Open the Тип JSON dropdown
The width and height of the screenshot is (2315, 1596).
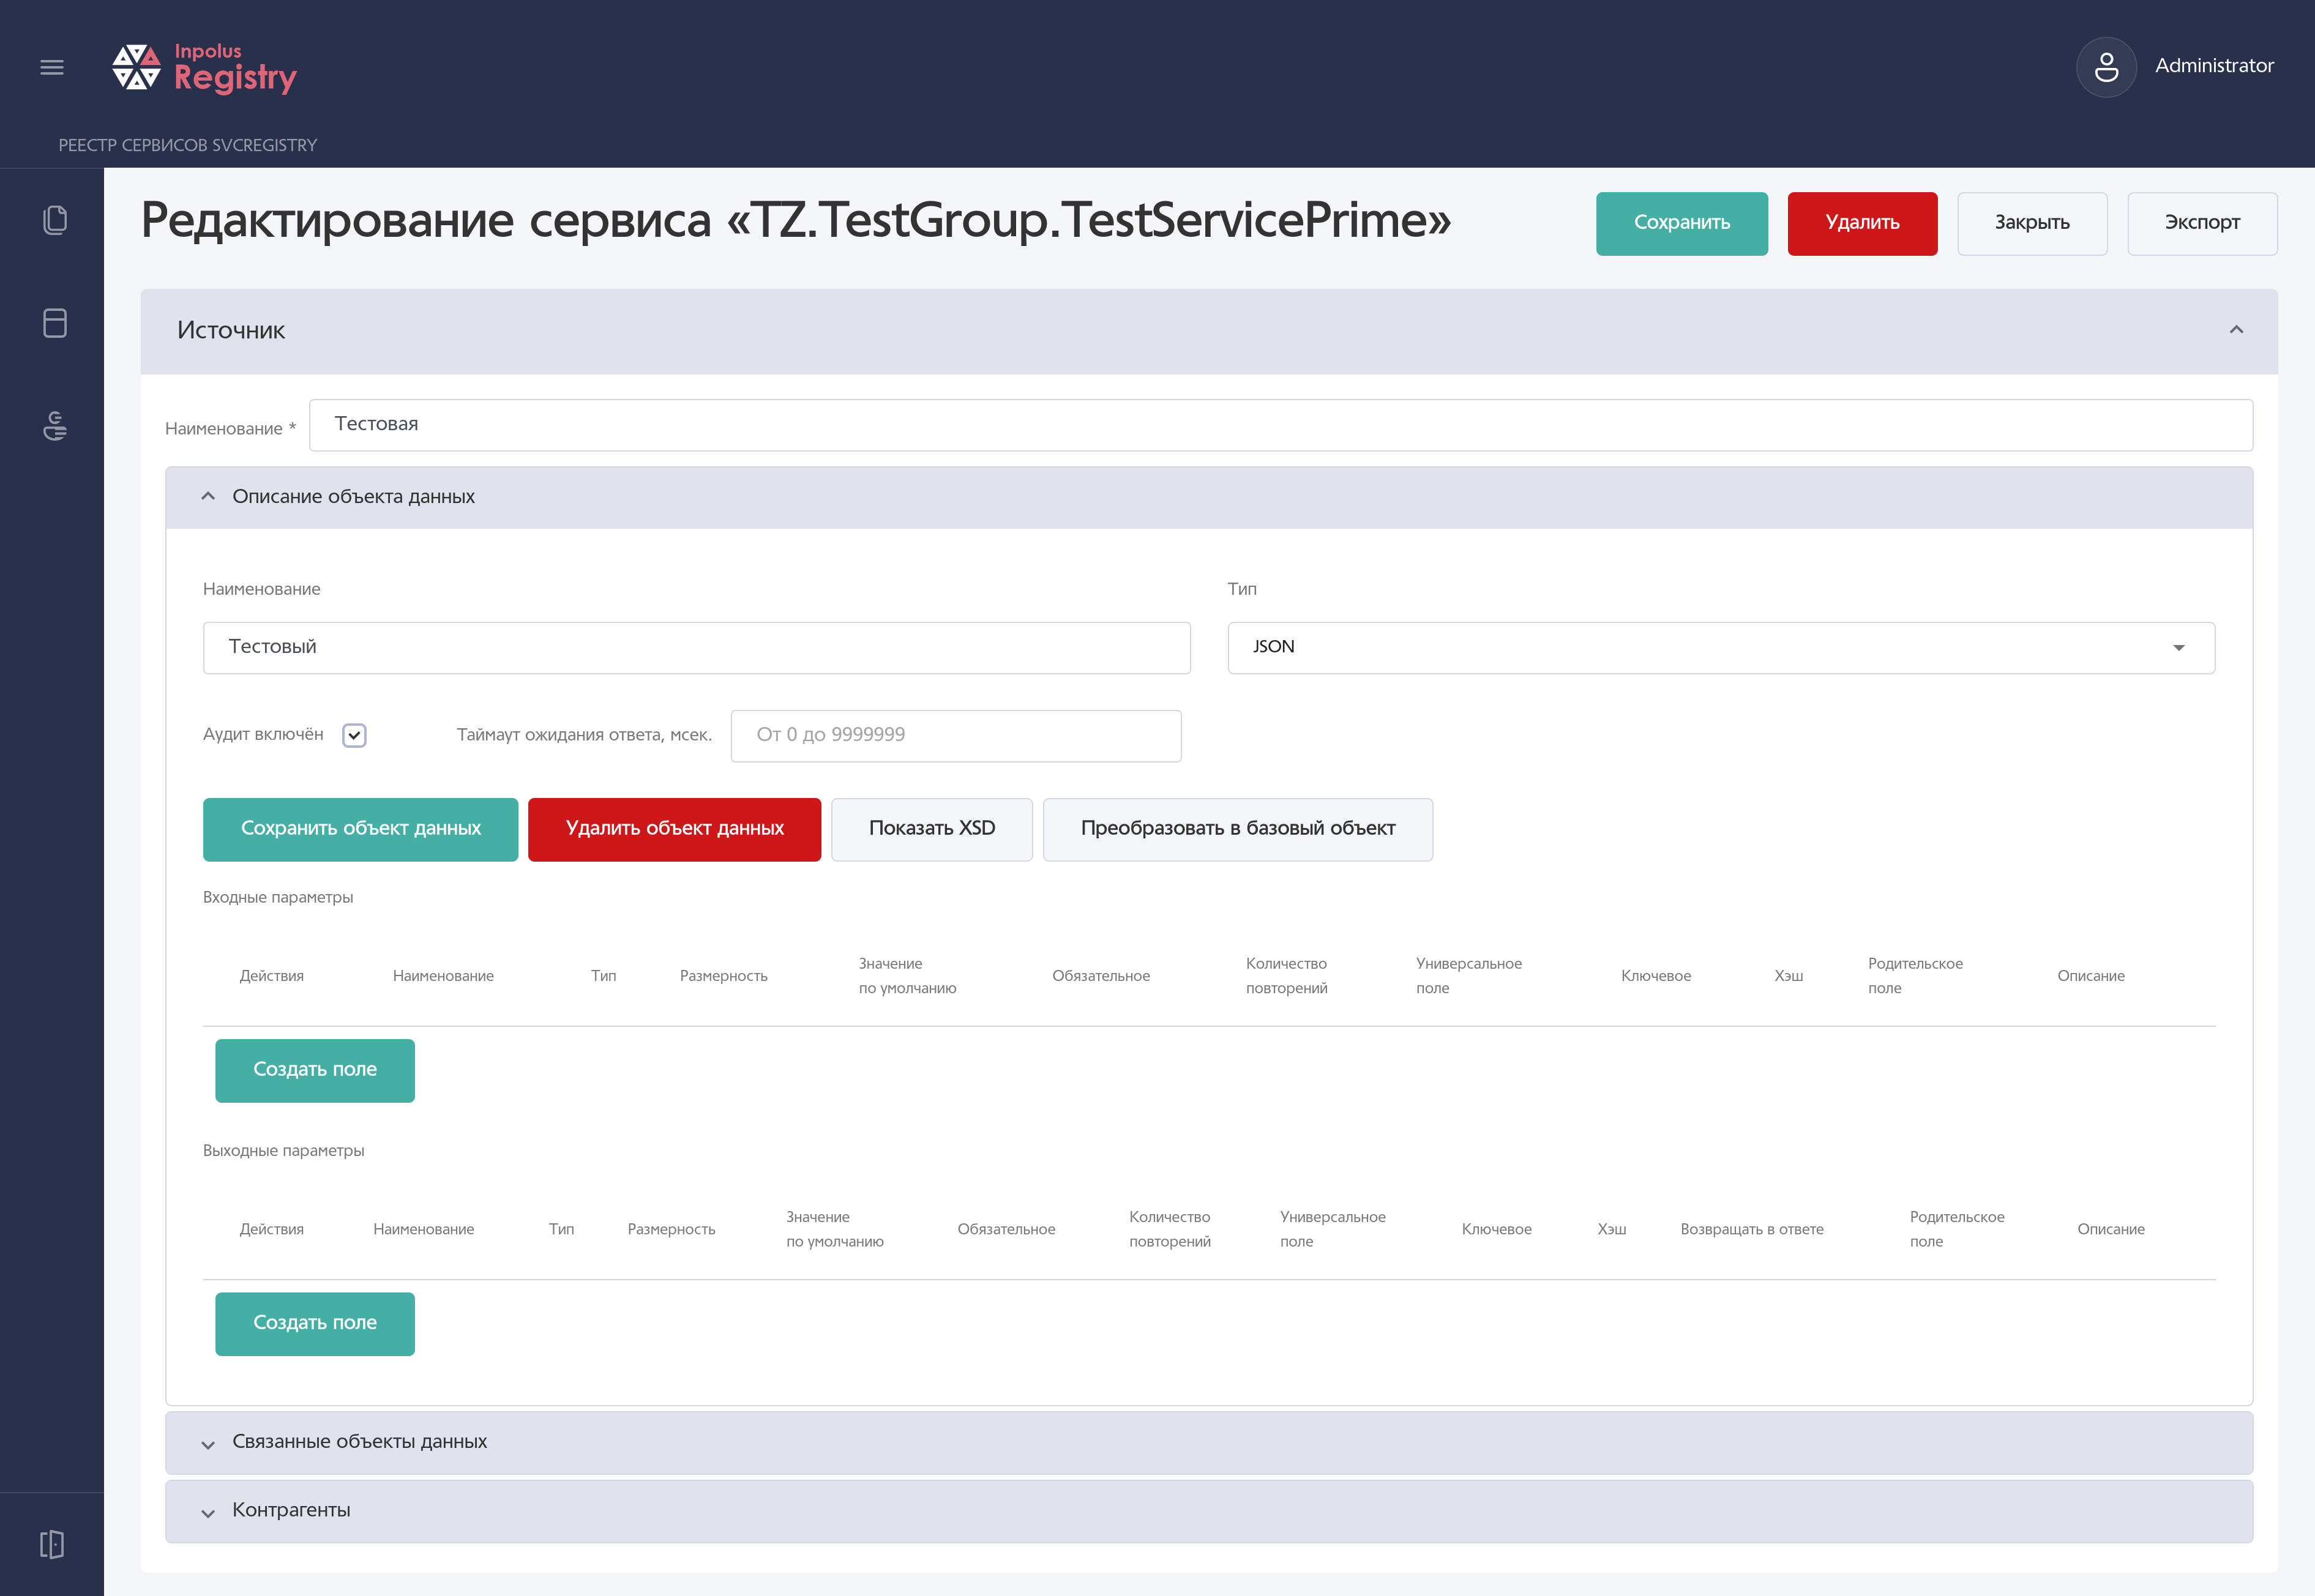pos(1721,647)
